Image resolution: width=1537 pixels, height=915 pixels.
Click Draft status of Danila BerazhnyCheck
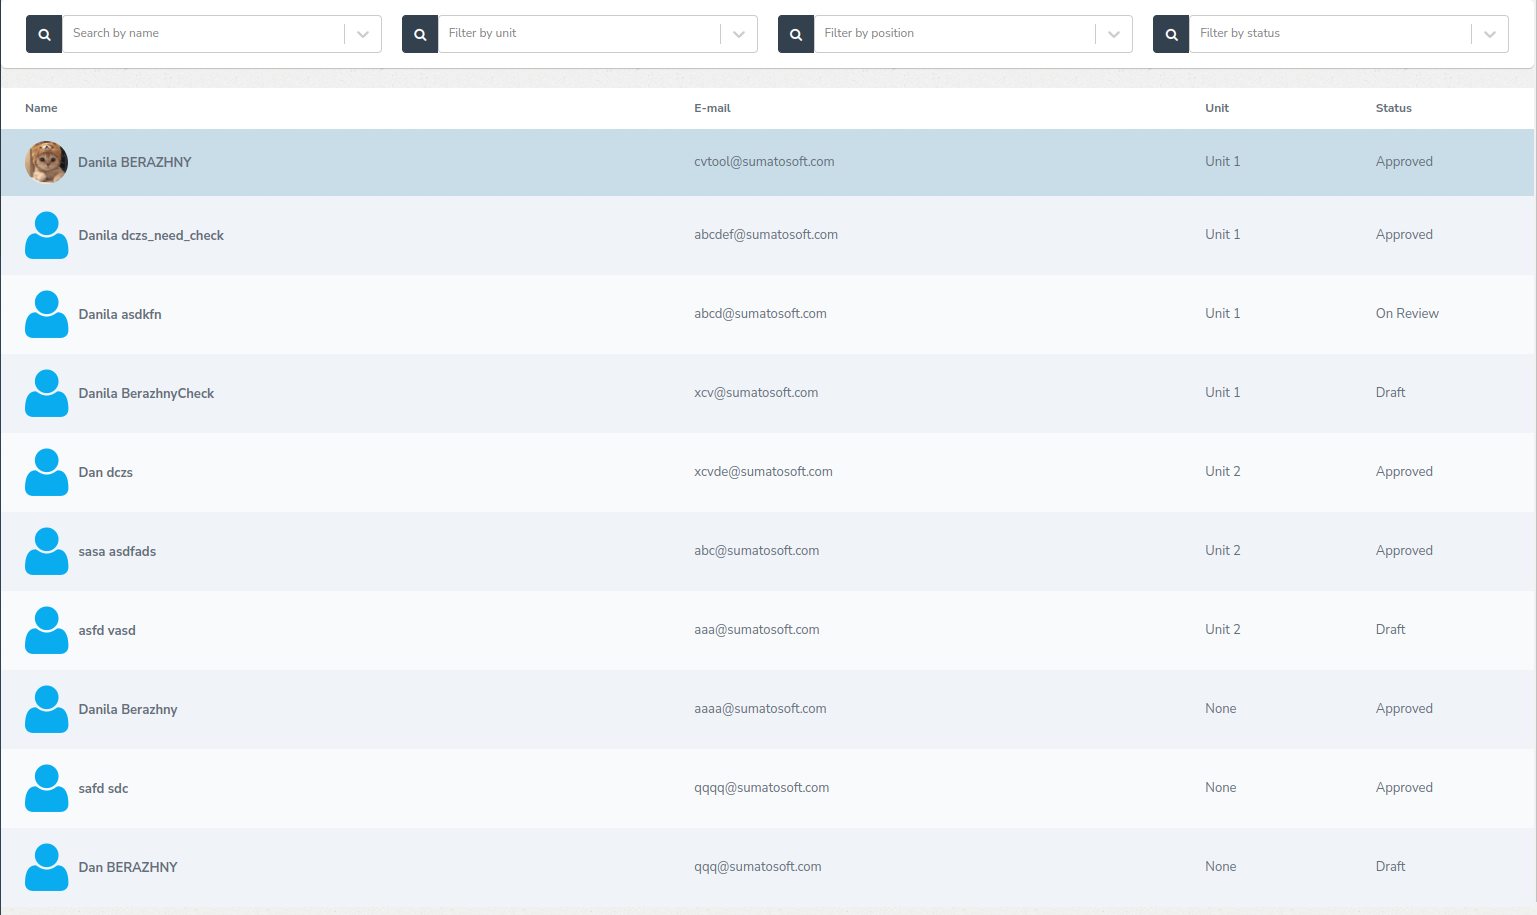pos(1390,392)
